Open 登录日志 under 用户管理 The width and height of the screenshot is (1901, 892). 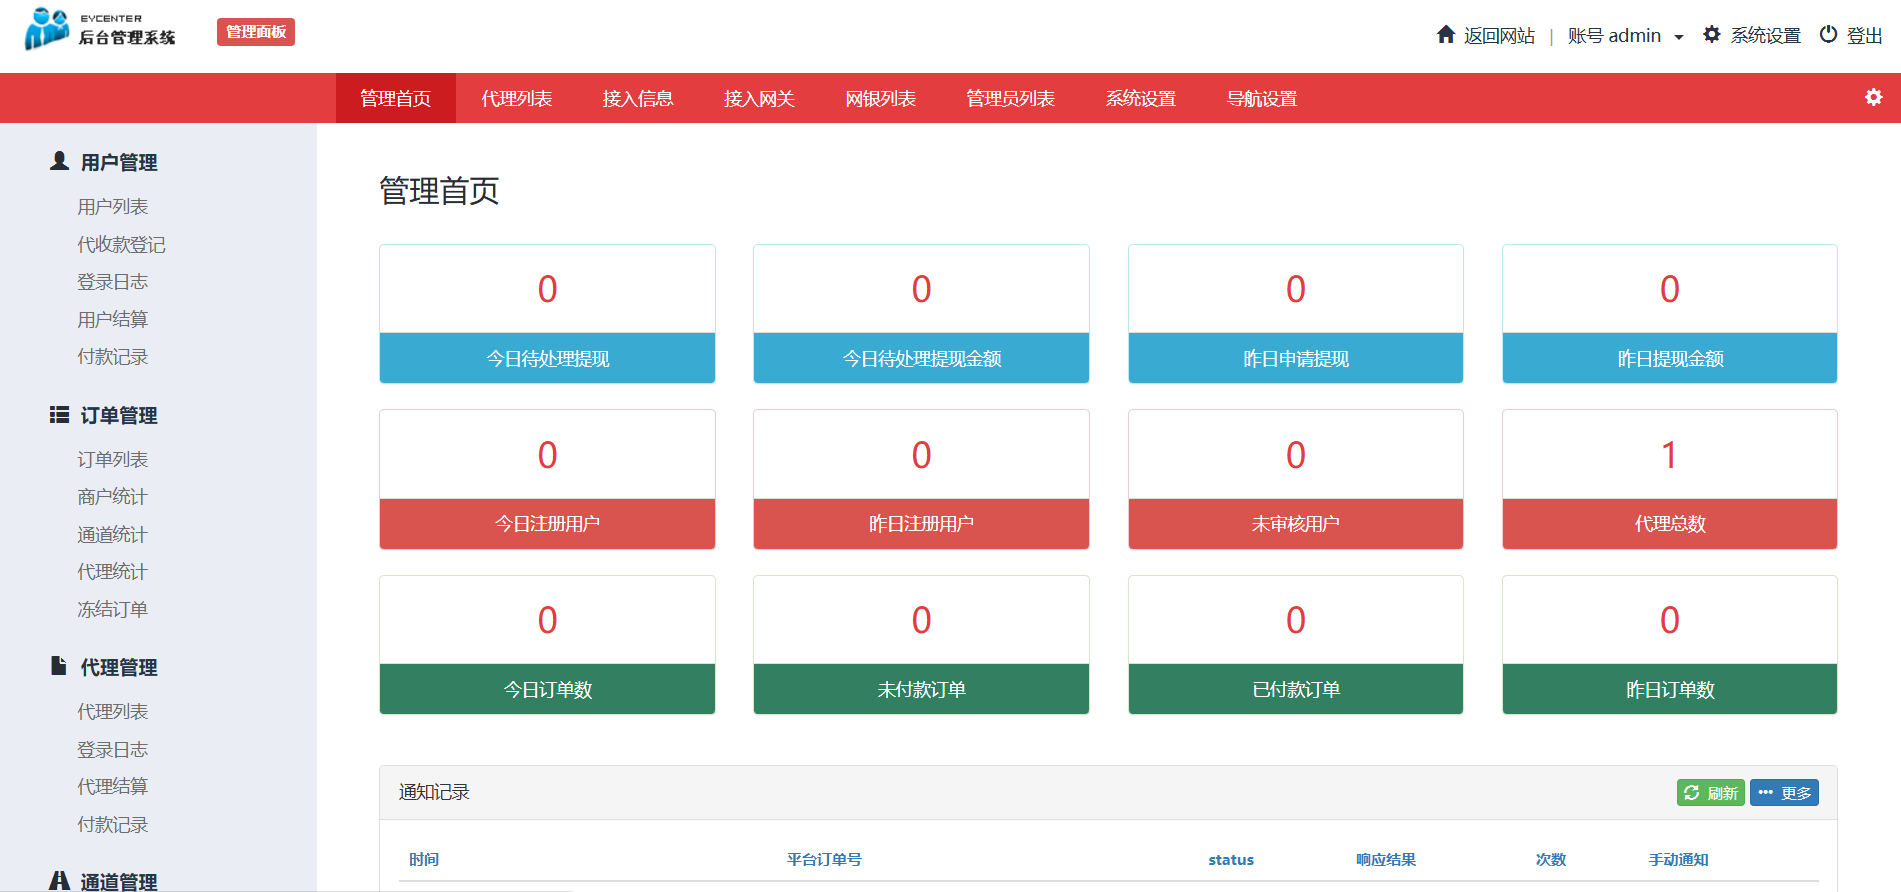[113, 282]
